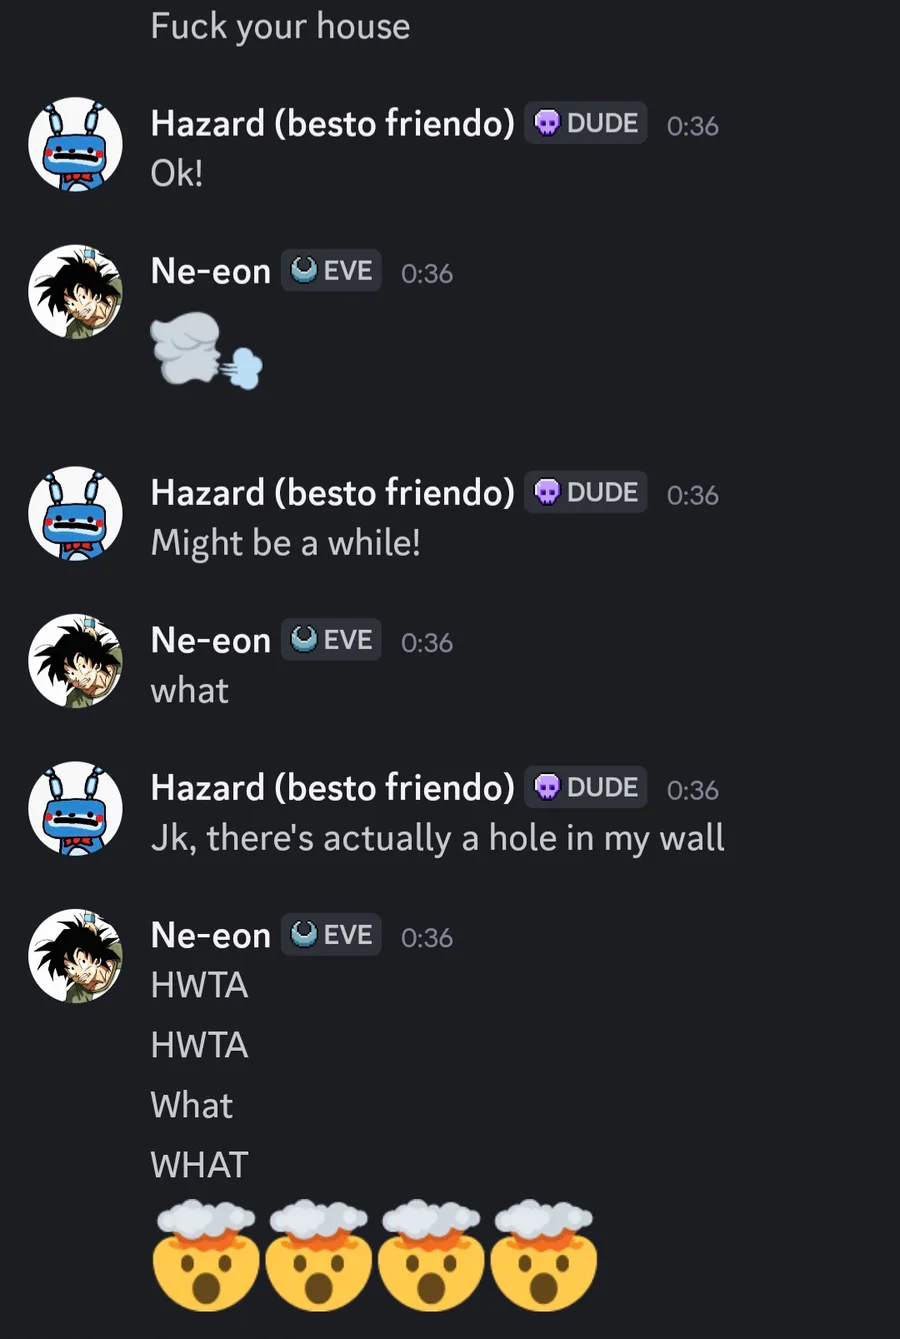Tap the DUDE tag on "Might be a while!" message
Viewport: 900px width, 1339px height.
[586, 492]
